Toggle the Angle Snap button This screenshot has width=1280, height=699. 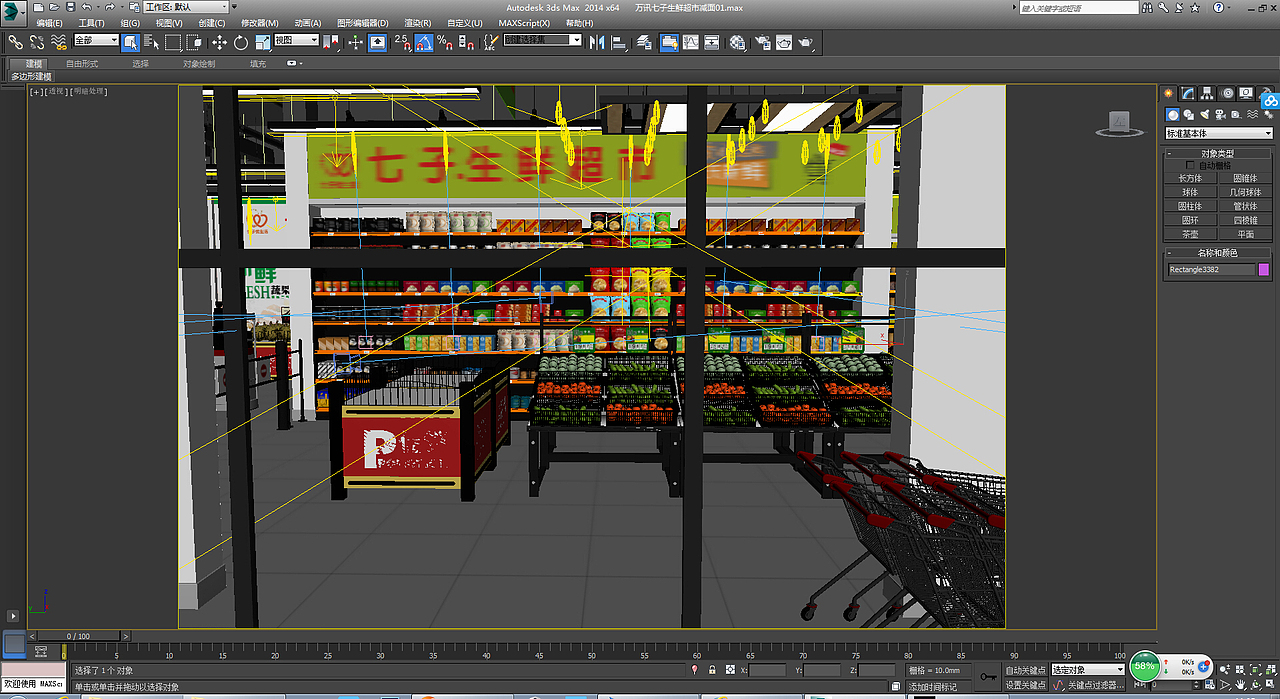click(x=424, y=42)
